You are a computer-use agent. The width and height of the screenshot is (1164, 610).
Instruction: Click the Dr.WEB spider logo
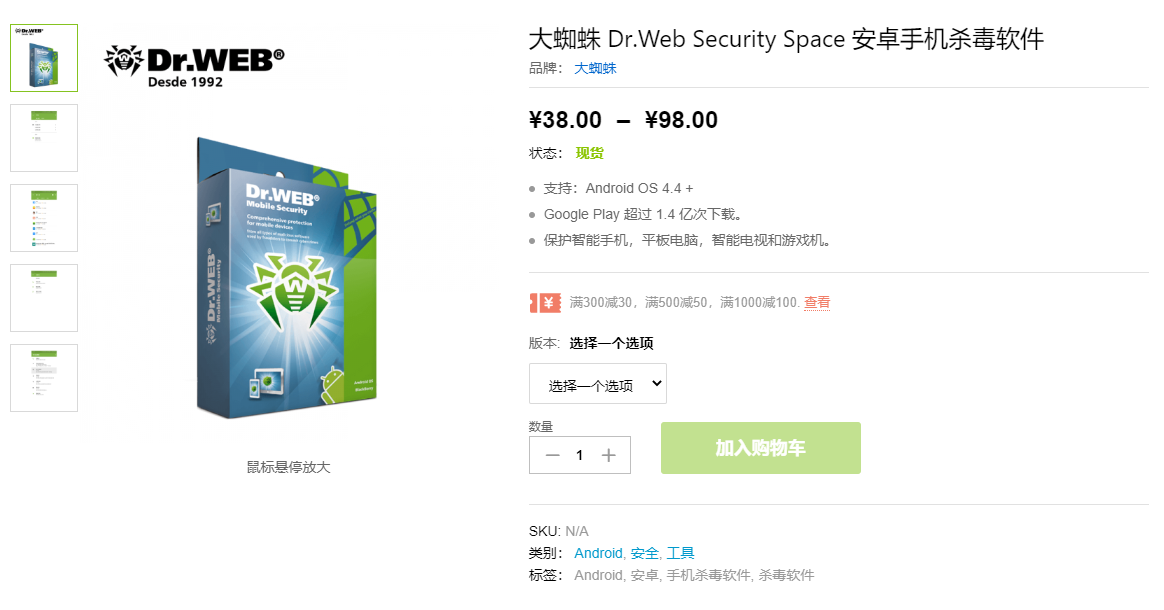(194, 65)
